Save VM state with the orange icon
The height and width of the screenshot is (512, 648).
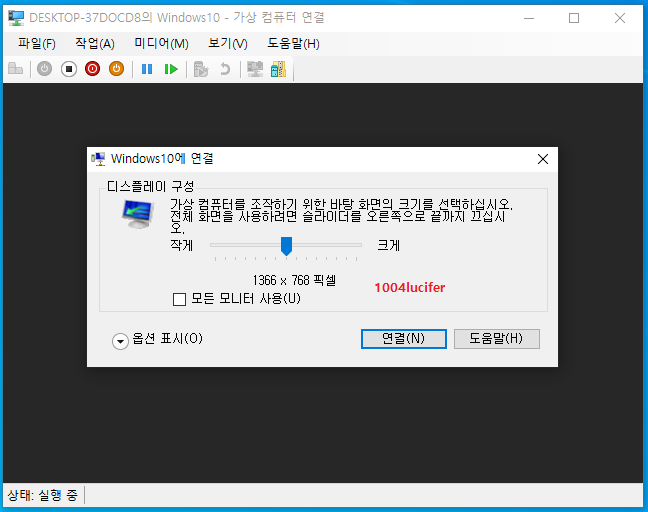tap(117, 69)
